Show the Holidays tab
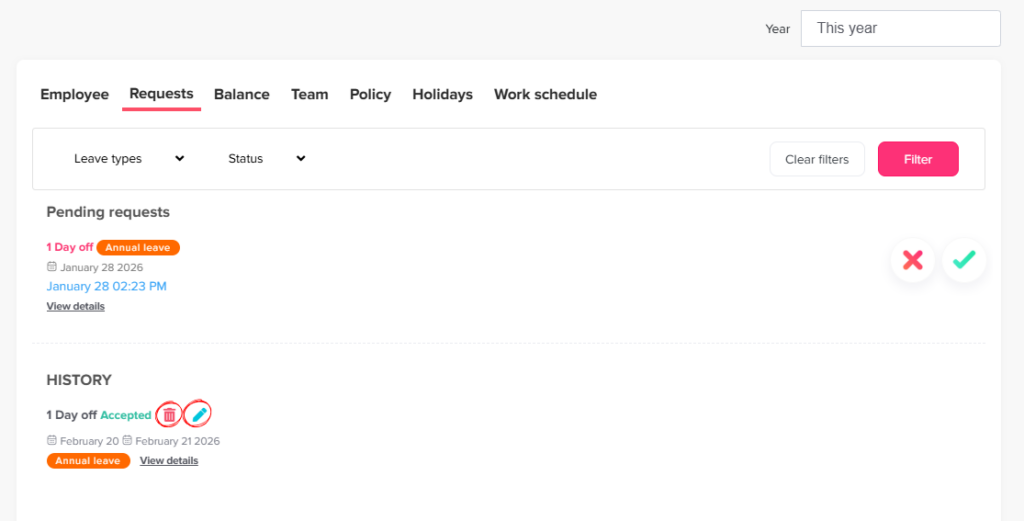 442,94
